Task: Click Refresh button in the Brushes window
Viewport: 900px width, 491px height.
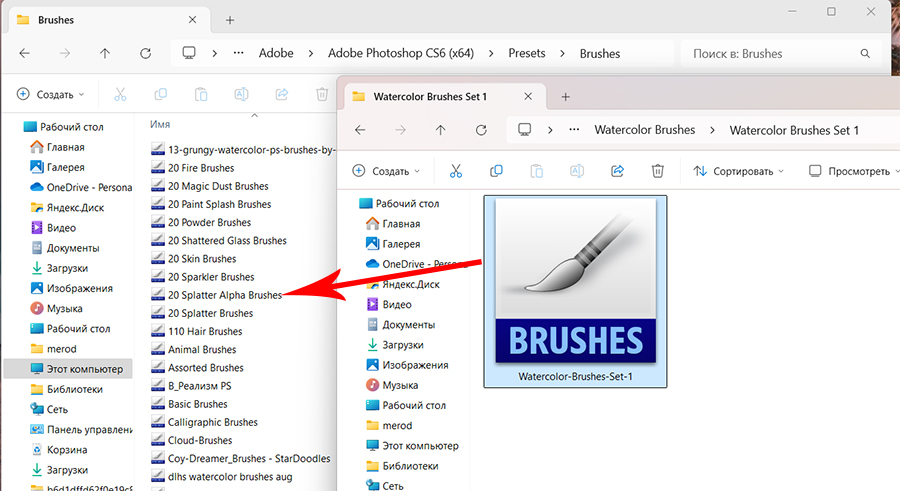Action: point(146,54)
